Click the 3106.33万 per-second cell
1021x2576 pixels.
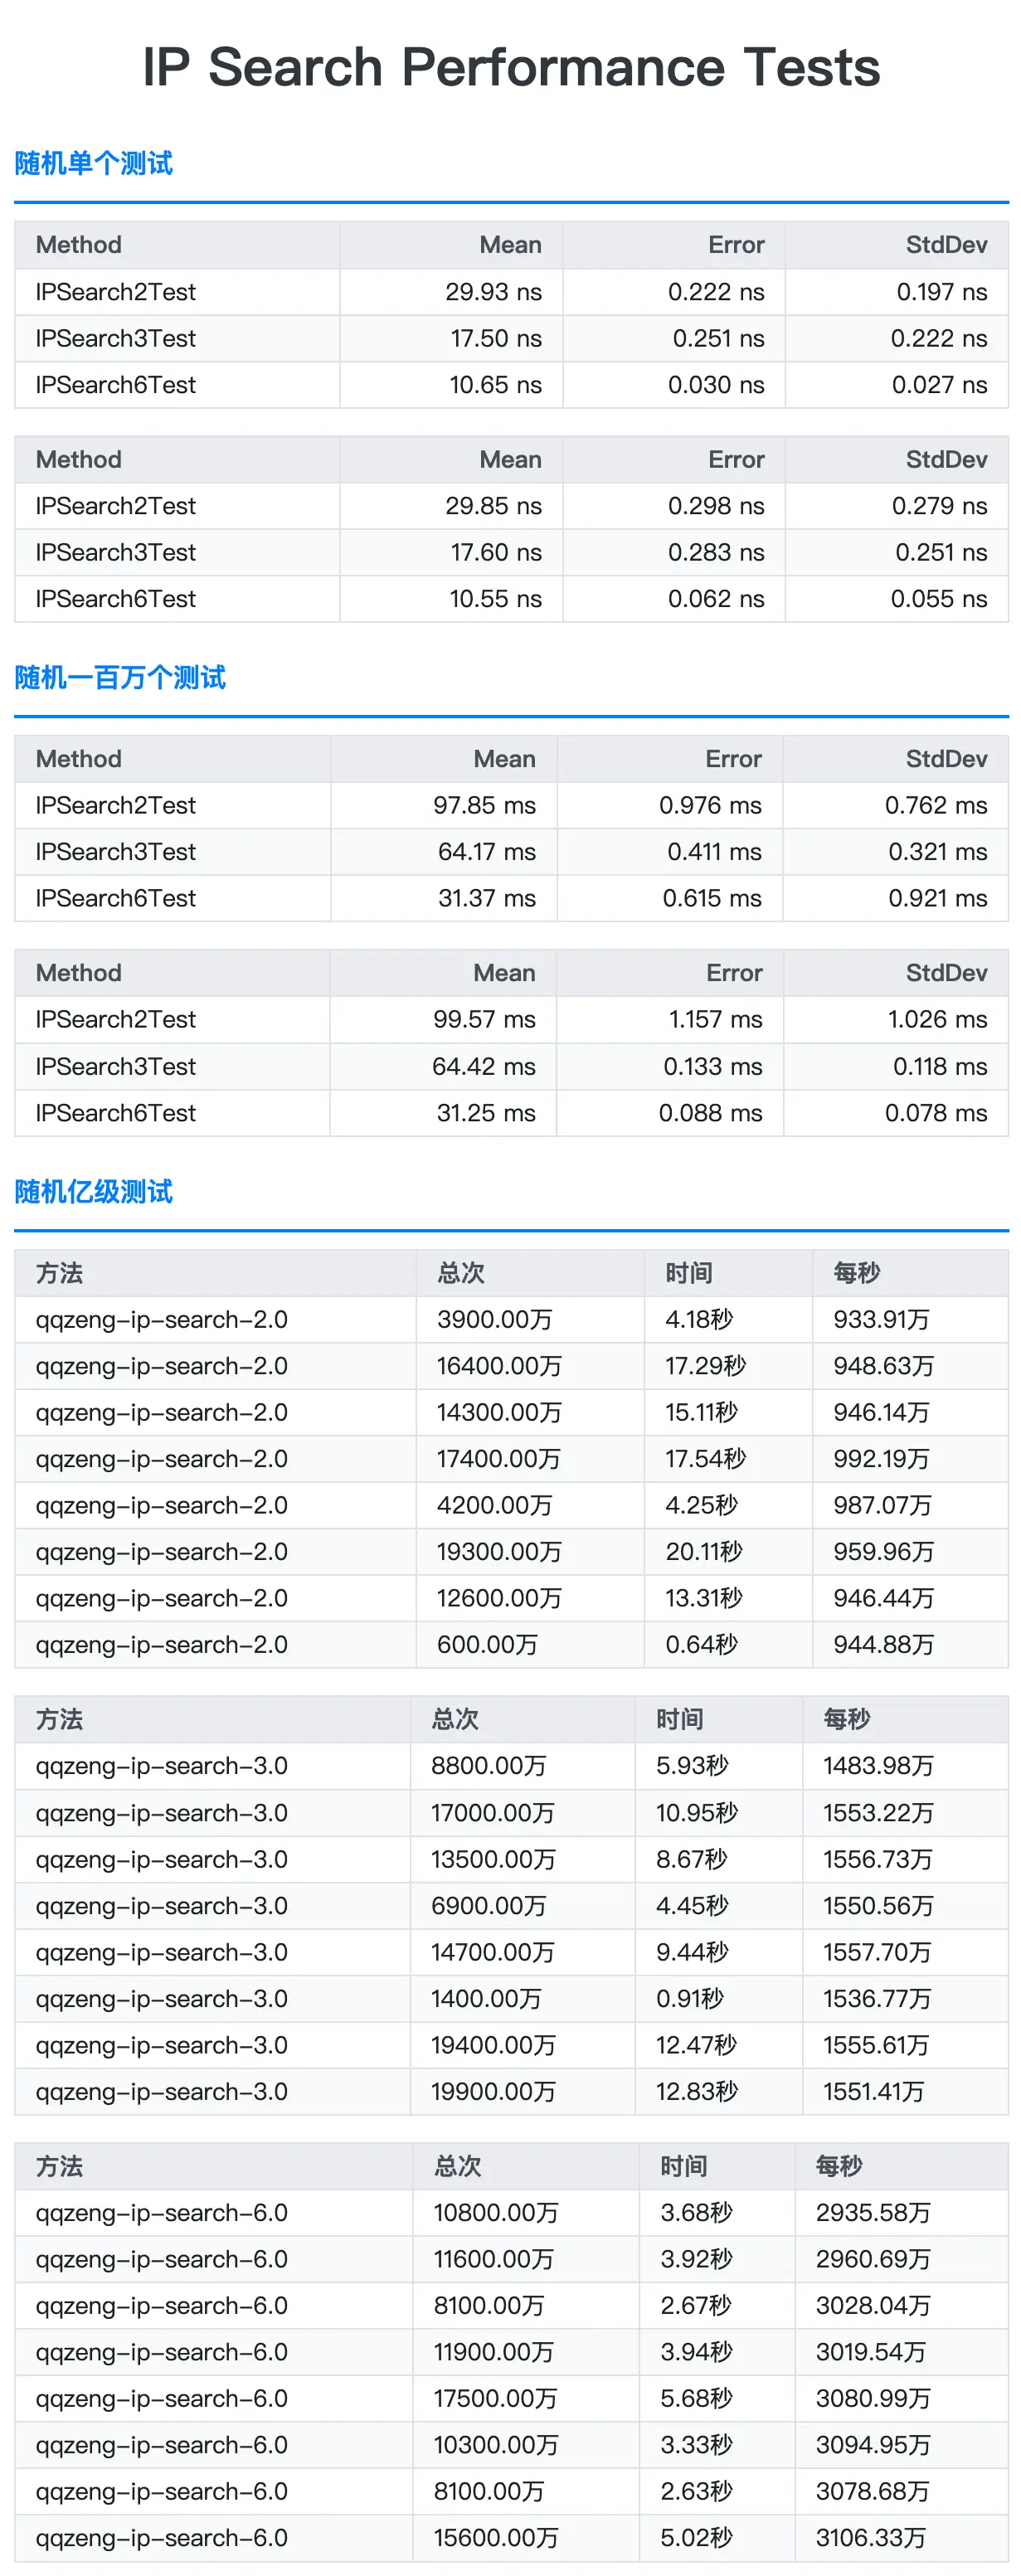901,2537
